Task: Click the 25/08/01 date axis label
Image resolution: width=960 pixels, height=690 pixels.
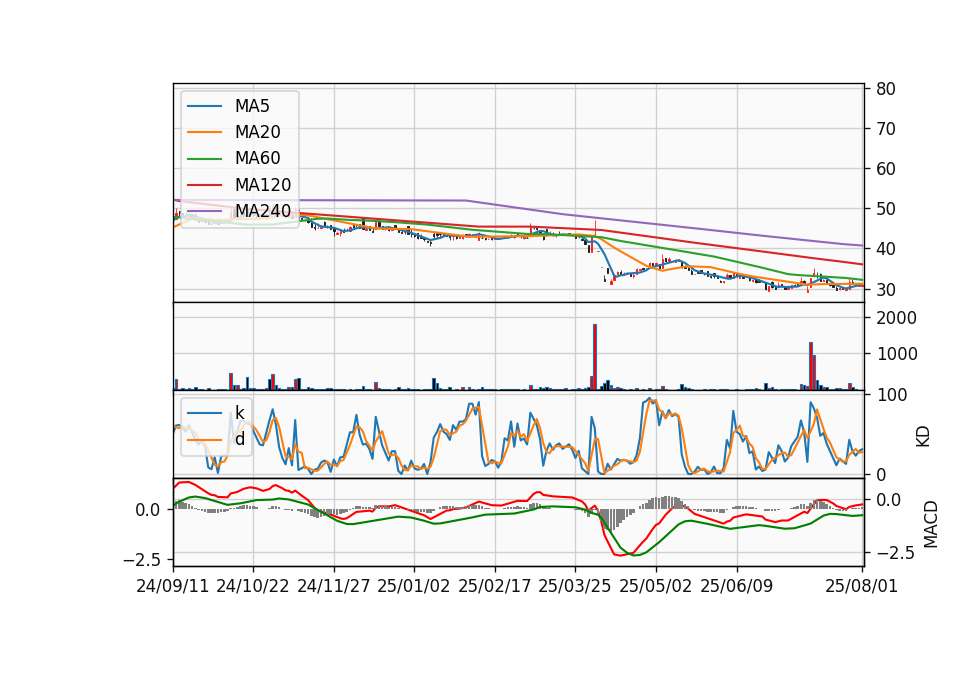Action: 861,587
